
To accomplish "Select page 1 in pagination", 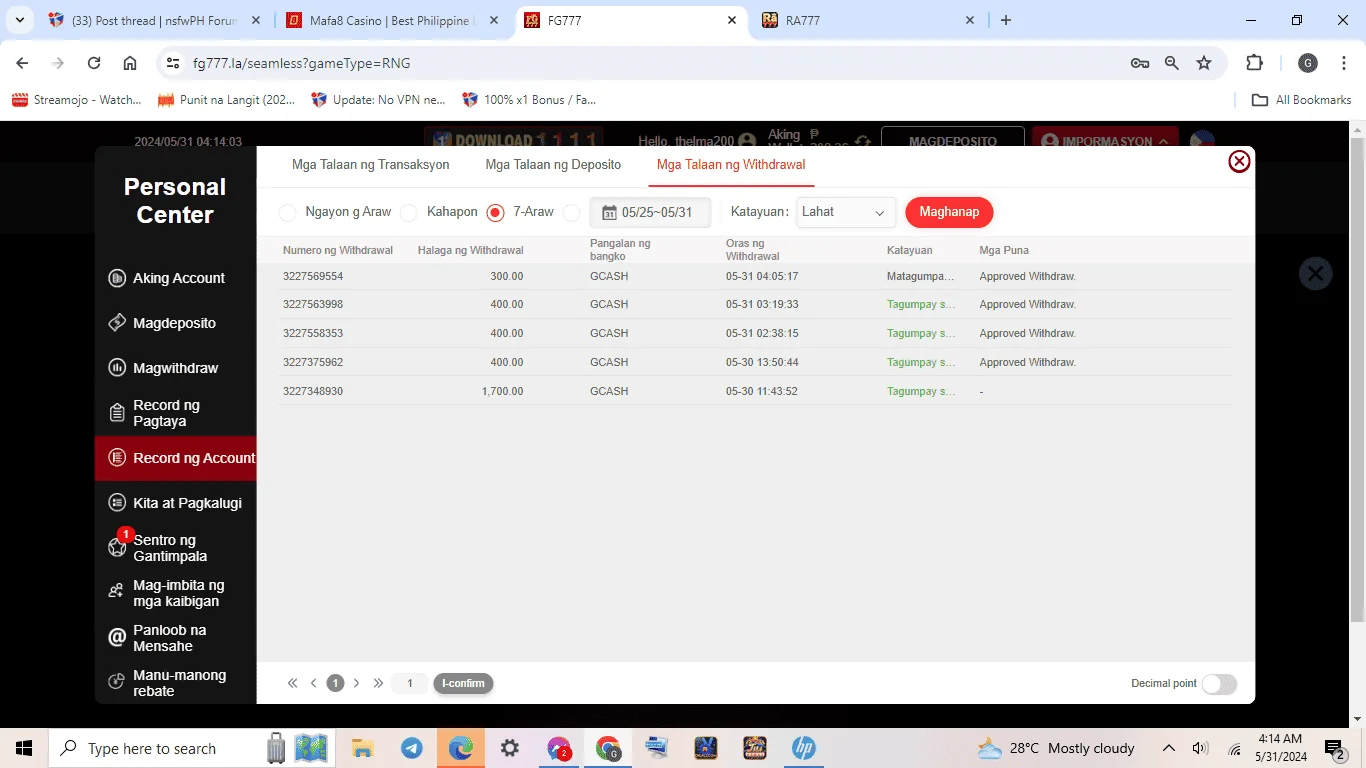I will point(335,683).
